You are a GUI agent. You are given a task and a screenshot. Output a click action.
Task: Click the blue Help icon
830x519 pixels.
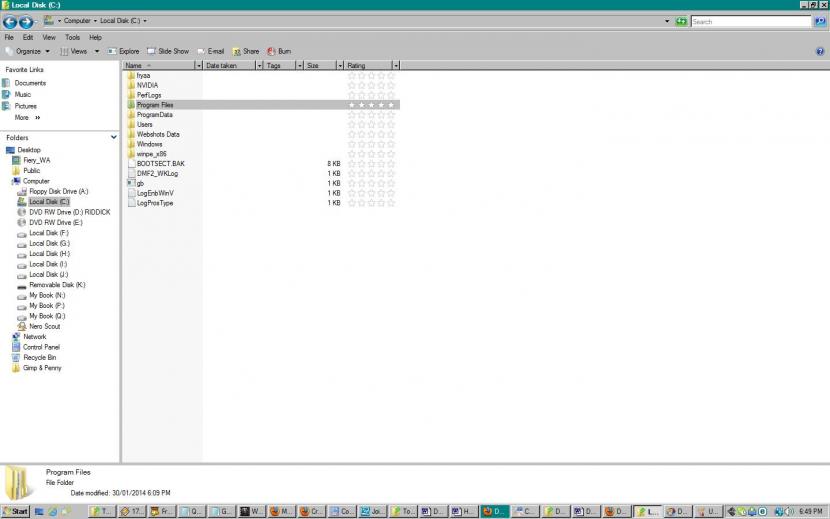coord(820,51)
